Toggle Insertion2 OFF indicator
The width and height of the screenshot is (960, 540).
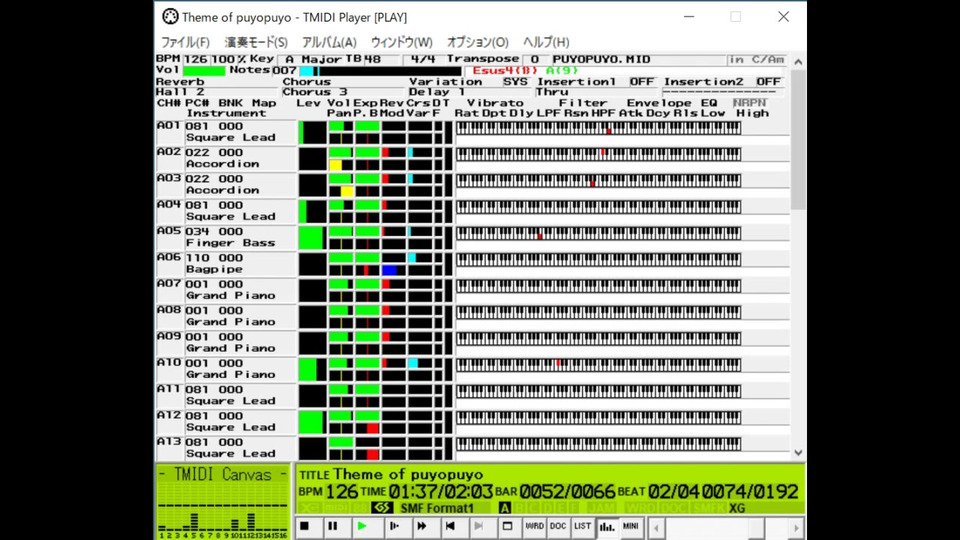pos(768,81)
